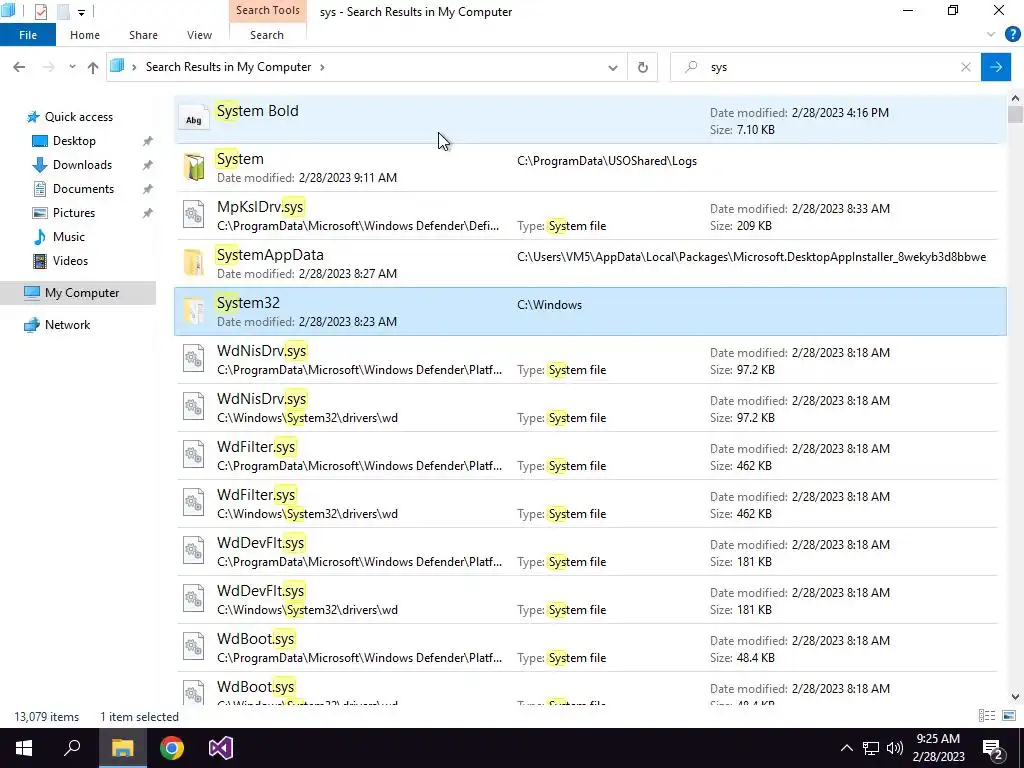Select WdFilter.sys in System32 drivers wd

click(590, 504)
